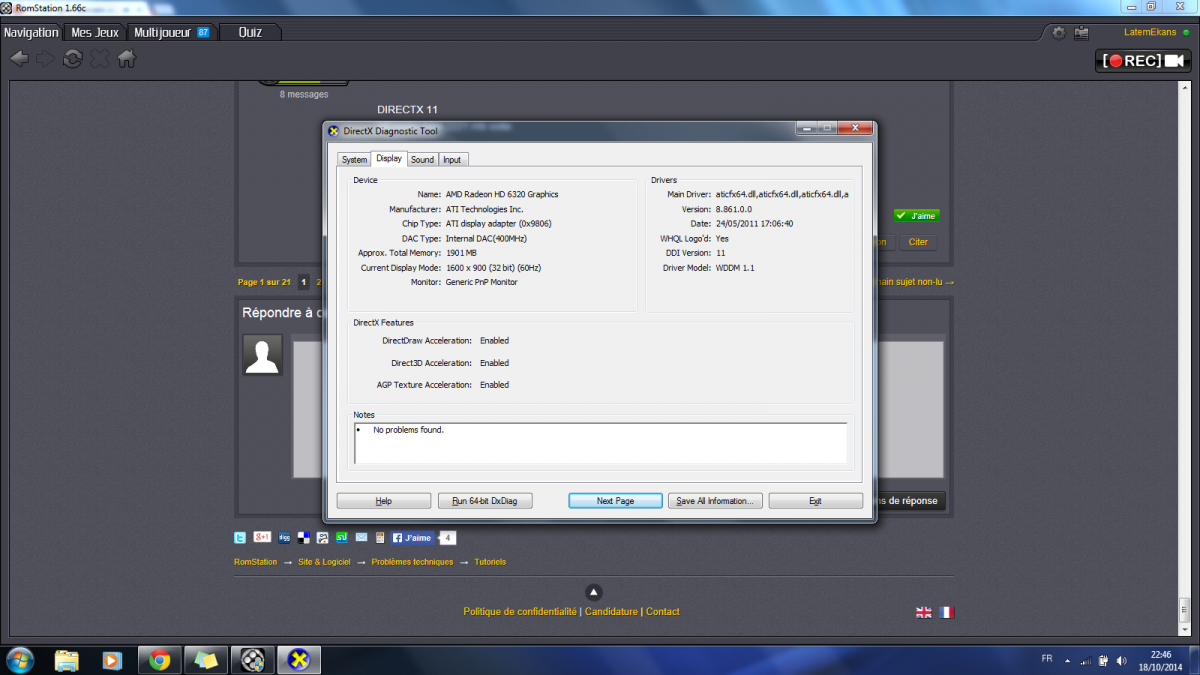Click the LatemEkans username at top right

click(1151, 33)
